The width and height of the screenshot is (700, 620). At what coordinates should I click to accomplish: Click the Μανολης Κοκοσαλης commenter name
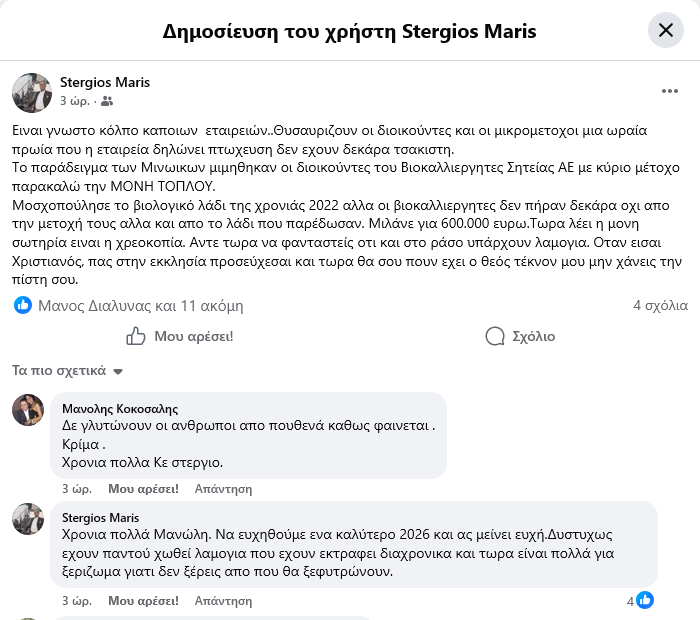click(120, 408)
